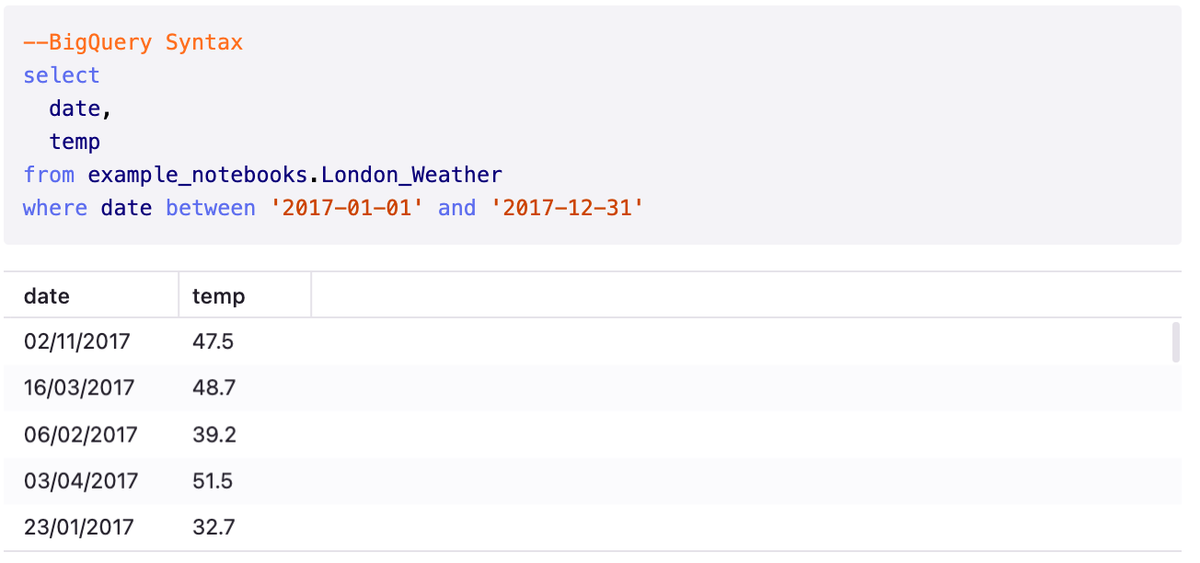
Task: Select the 23/01/2017 date cell
Action: [x=78, y=527]
